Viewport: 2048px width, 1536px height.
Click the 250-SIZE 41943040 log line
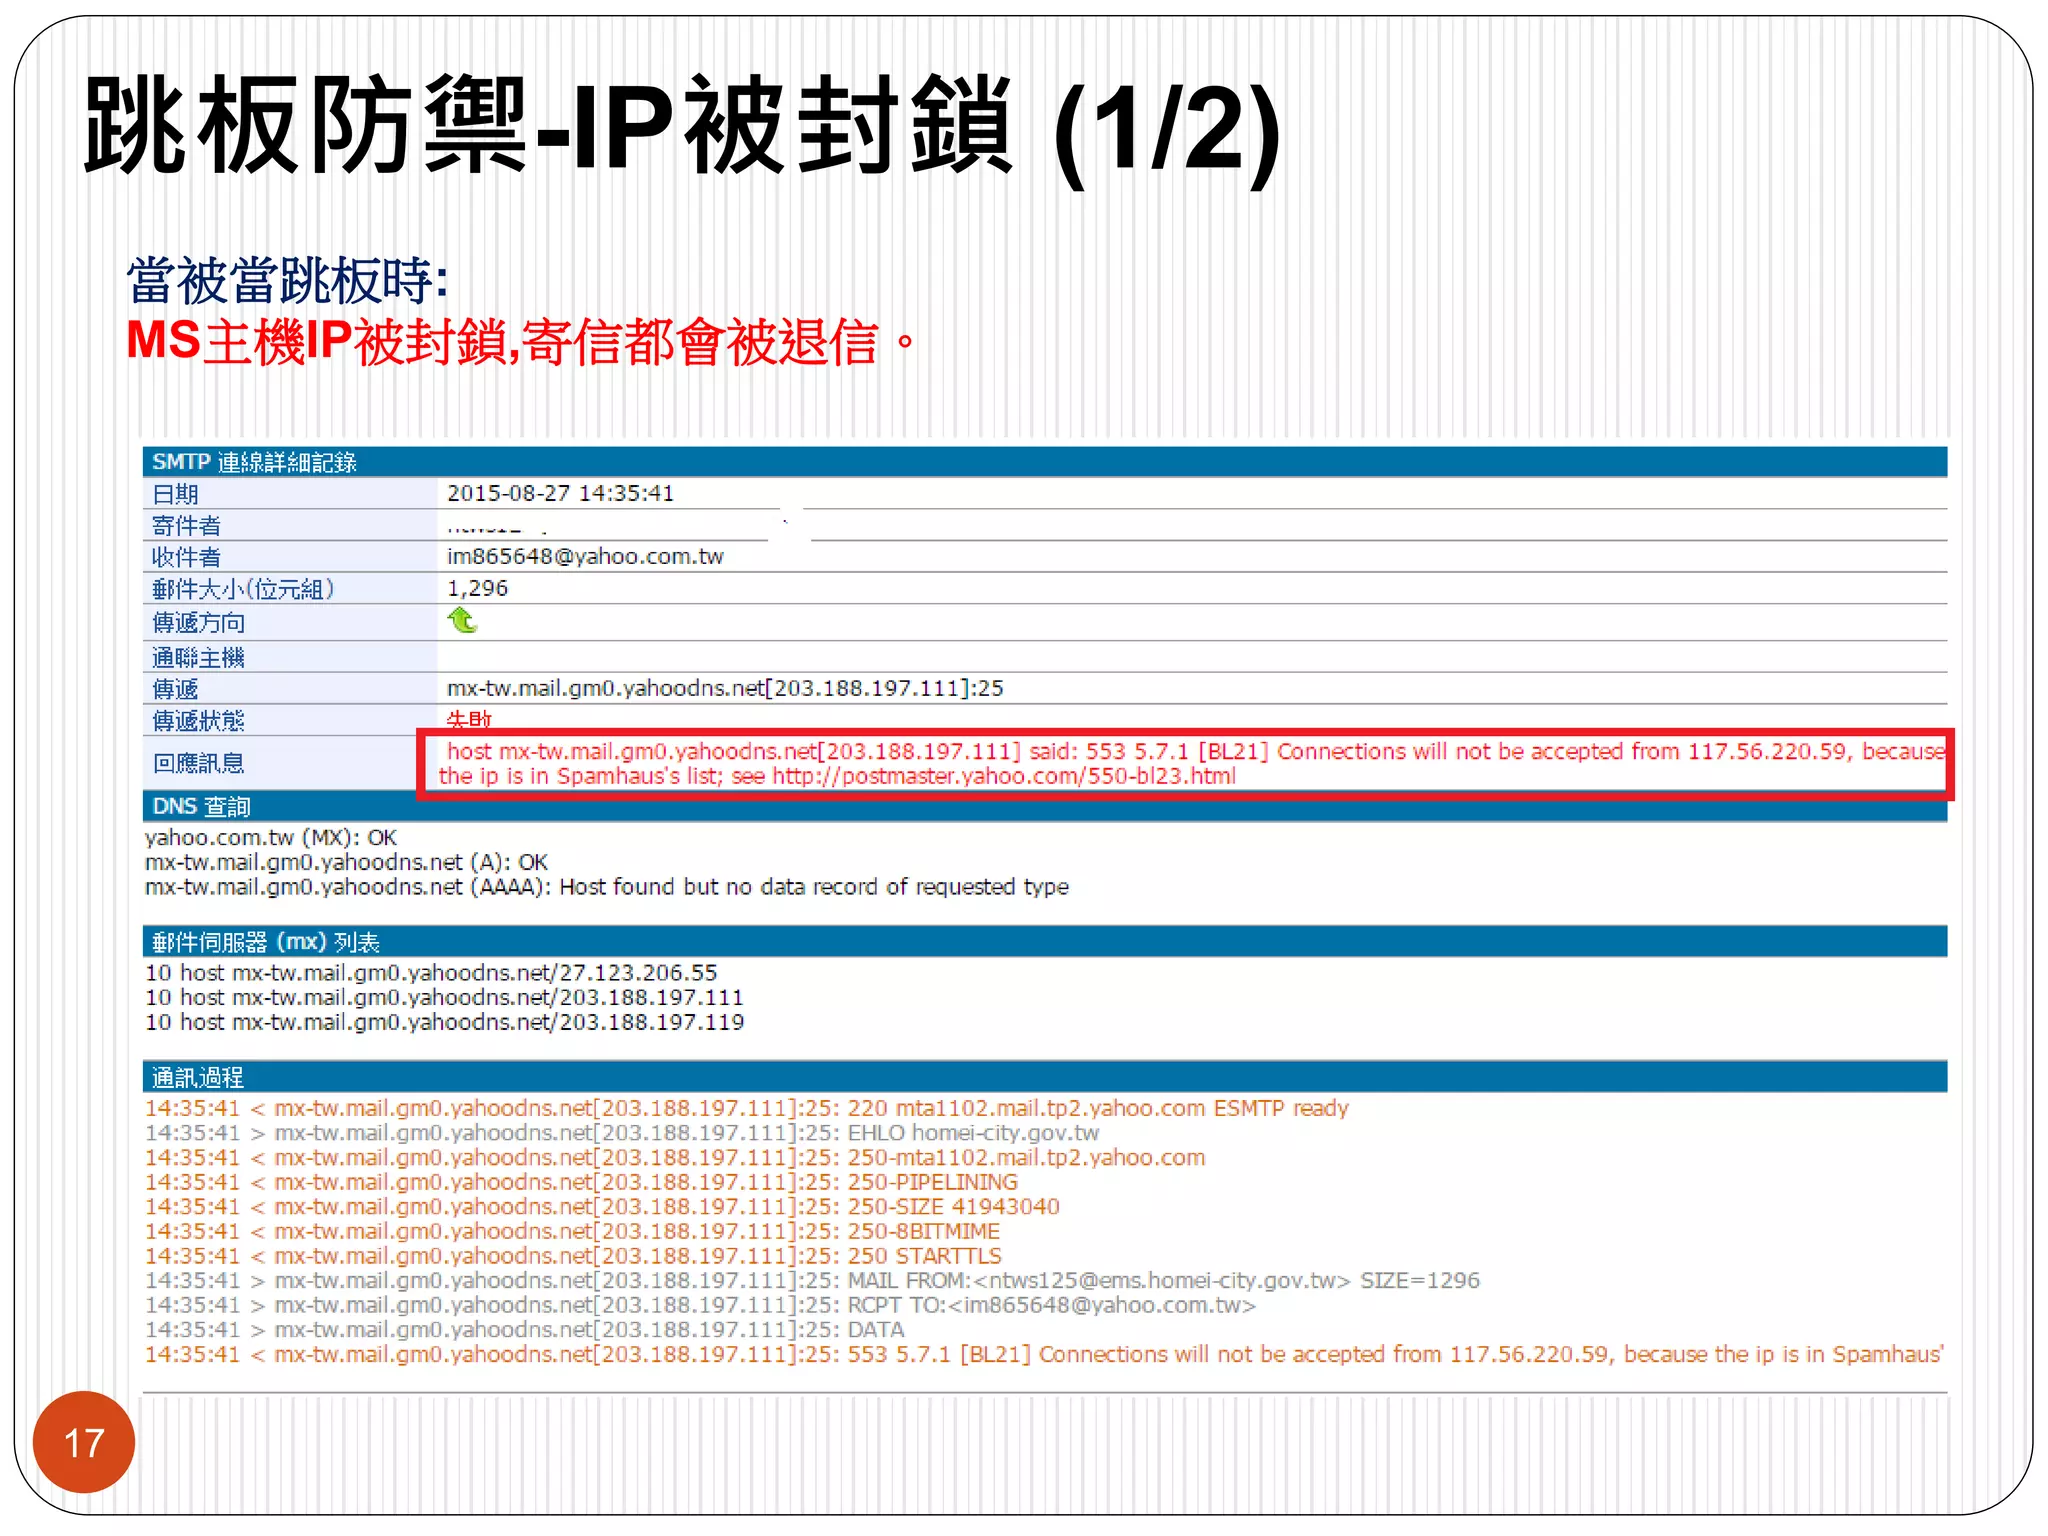click(x=602, y=1206)
